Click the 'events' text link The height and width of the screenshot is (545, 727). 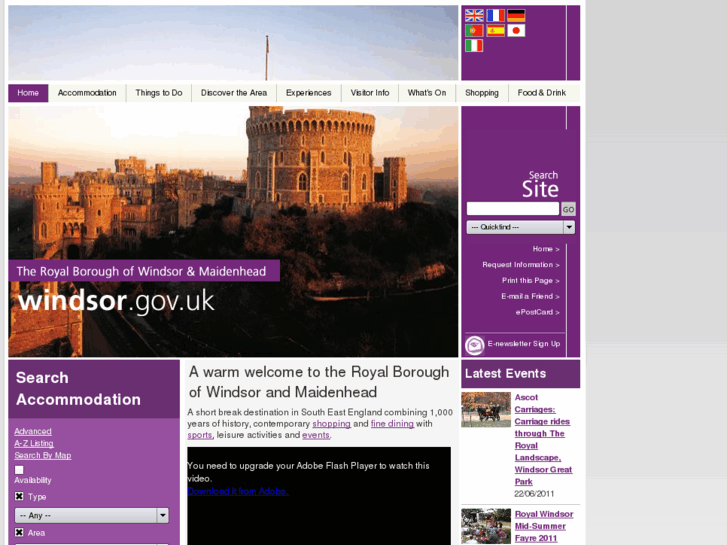[316, 435]
